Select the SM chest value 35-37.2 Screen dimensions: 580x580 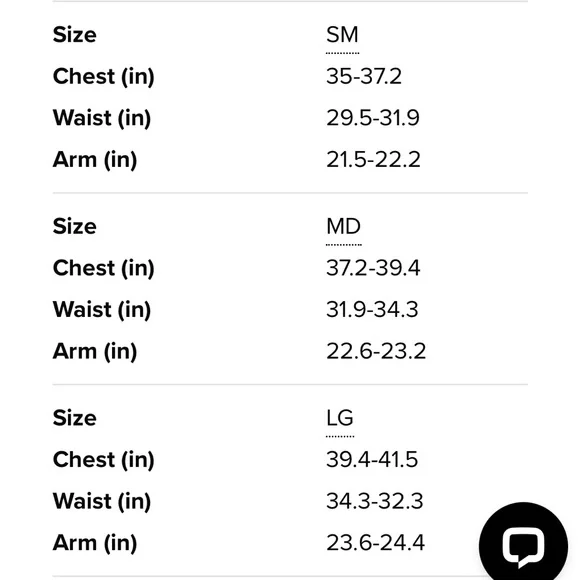tap(364, 77)
